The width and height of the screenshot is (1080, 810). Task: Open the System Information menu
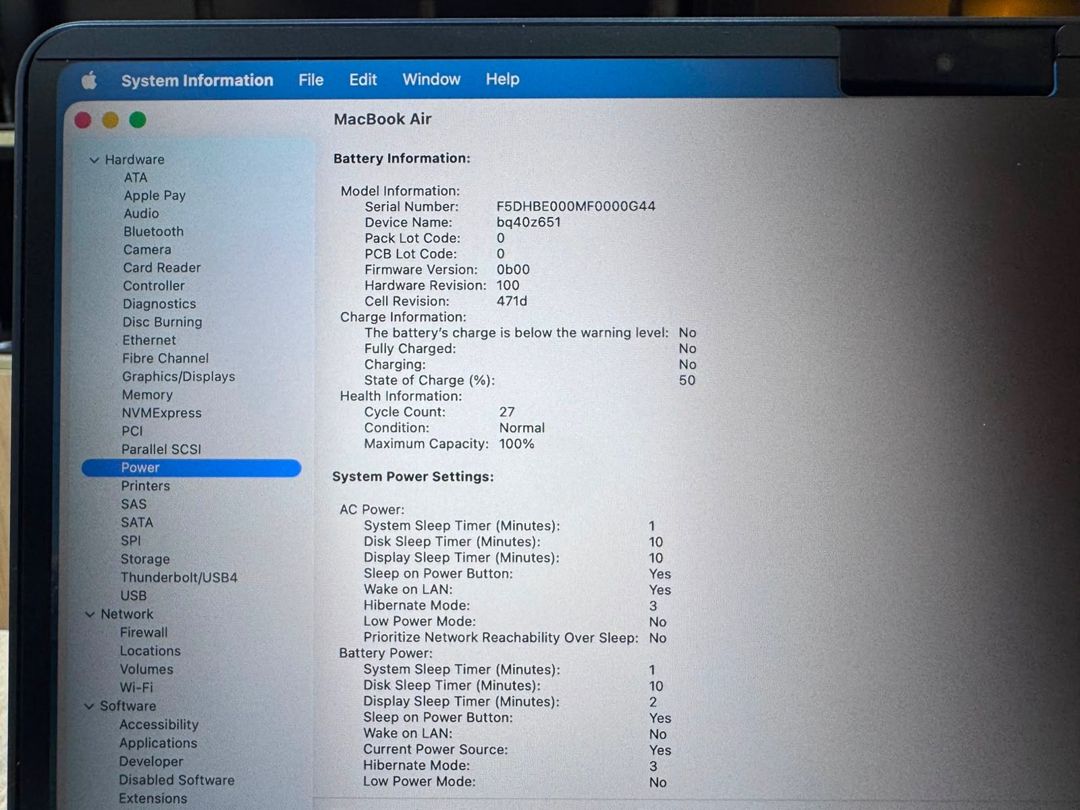pyautogui.click(x=197, y=81)
